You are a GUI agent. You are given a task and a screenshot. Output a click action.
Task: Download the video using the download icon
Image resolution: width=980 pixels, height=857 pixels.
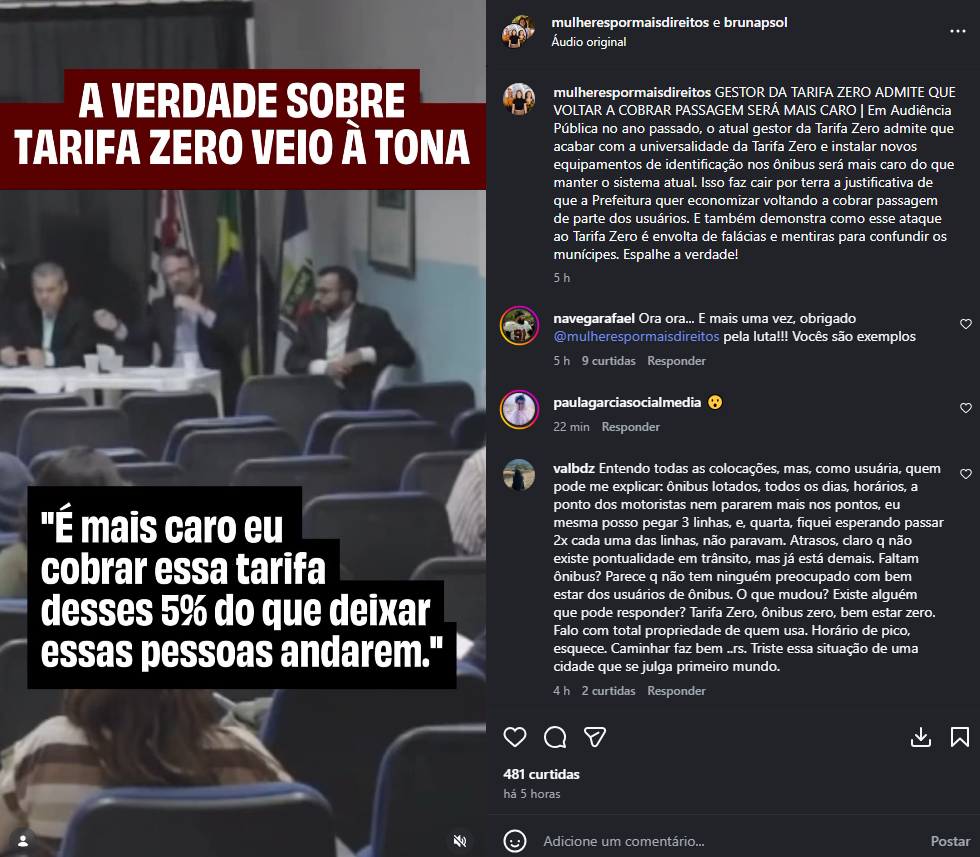pyautogui.click(x=920, y=737)
